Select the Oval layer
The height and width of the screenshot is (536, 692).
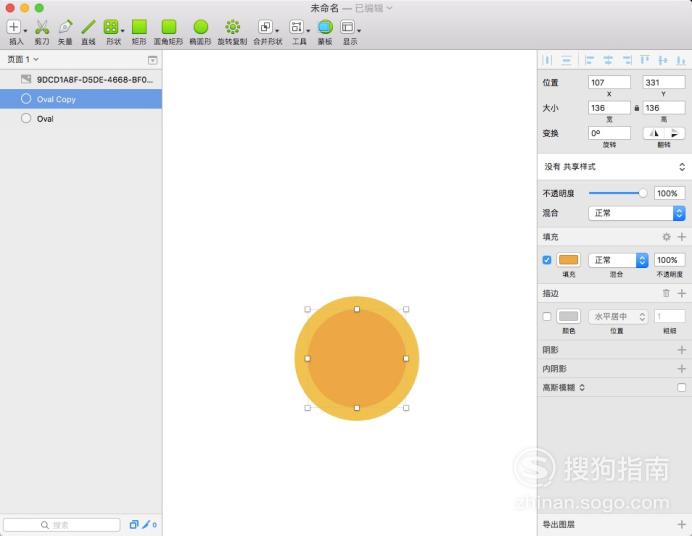(x=81, y=119)
